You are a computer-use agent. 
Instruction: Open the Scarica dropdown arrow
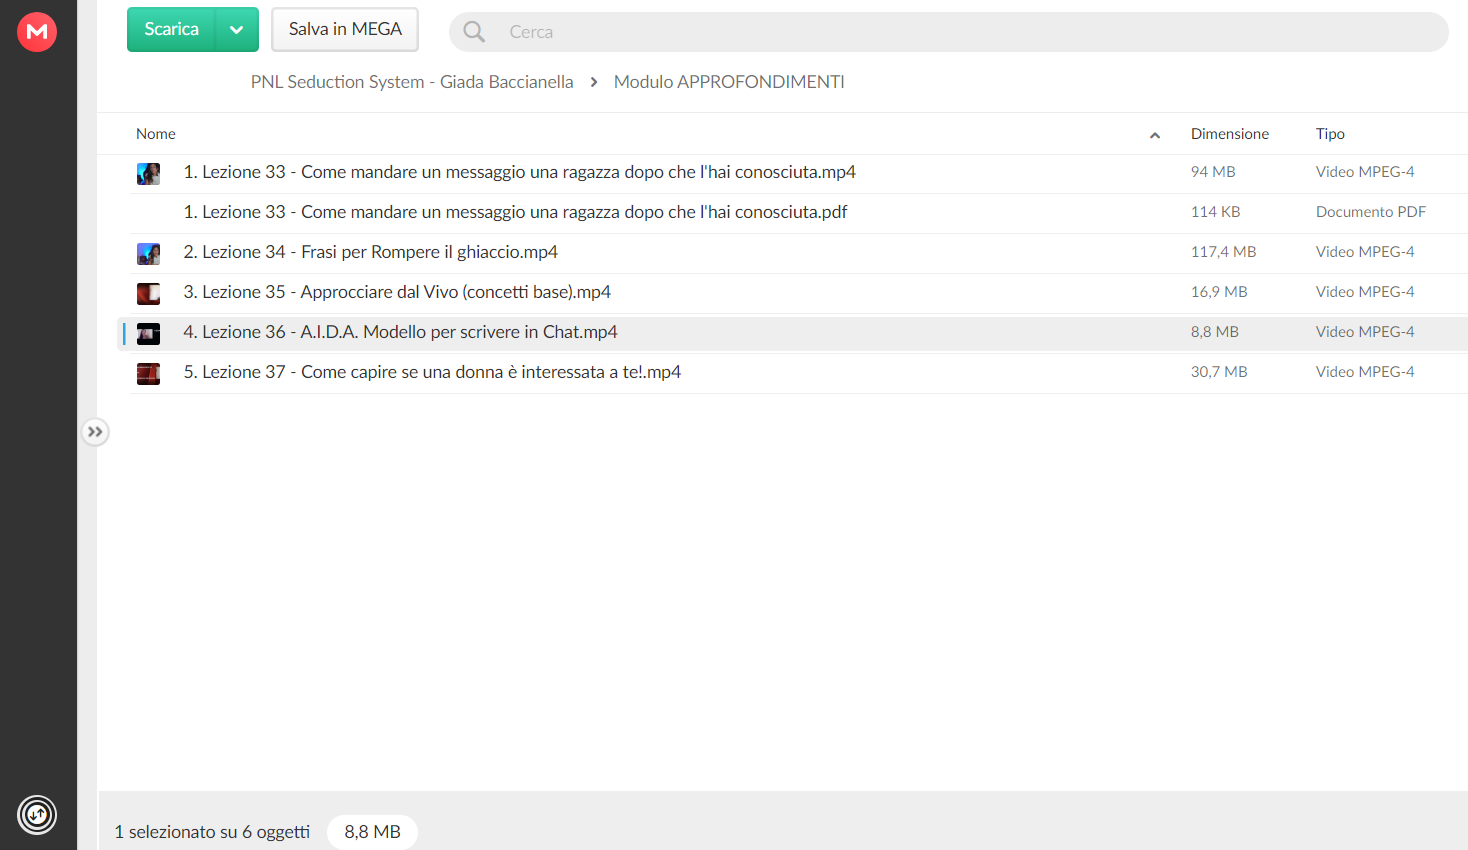coord(237,30)
